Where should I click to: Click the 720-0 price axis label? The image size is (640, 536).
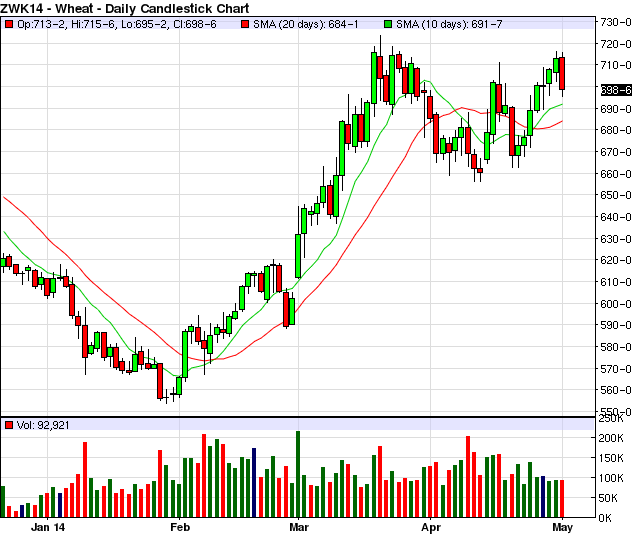point(616,44)
